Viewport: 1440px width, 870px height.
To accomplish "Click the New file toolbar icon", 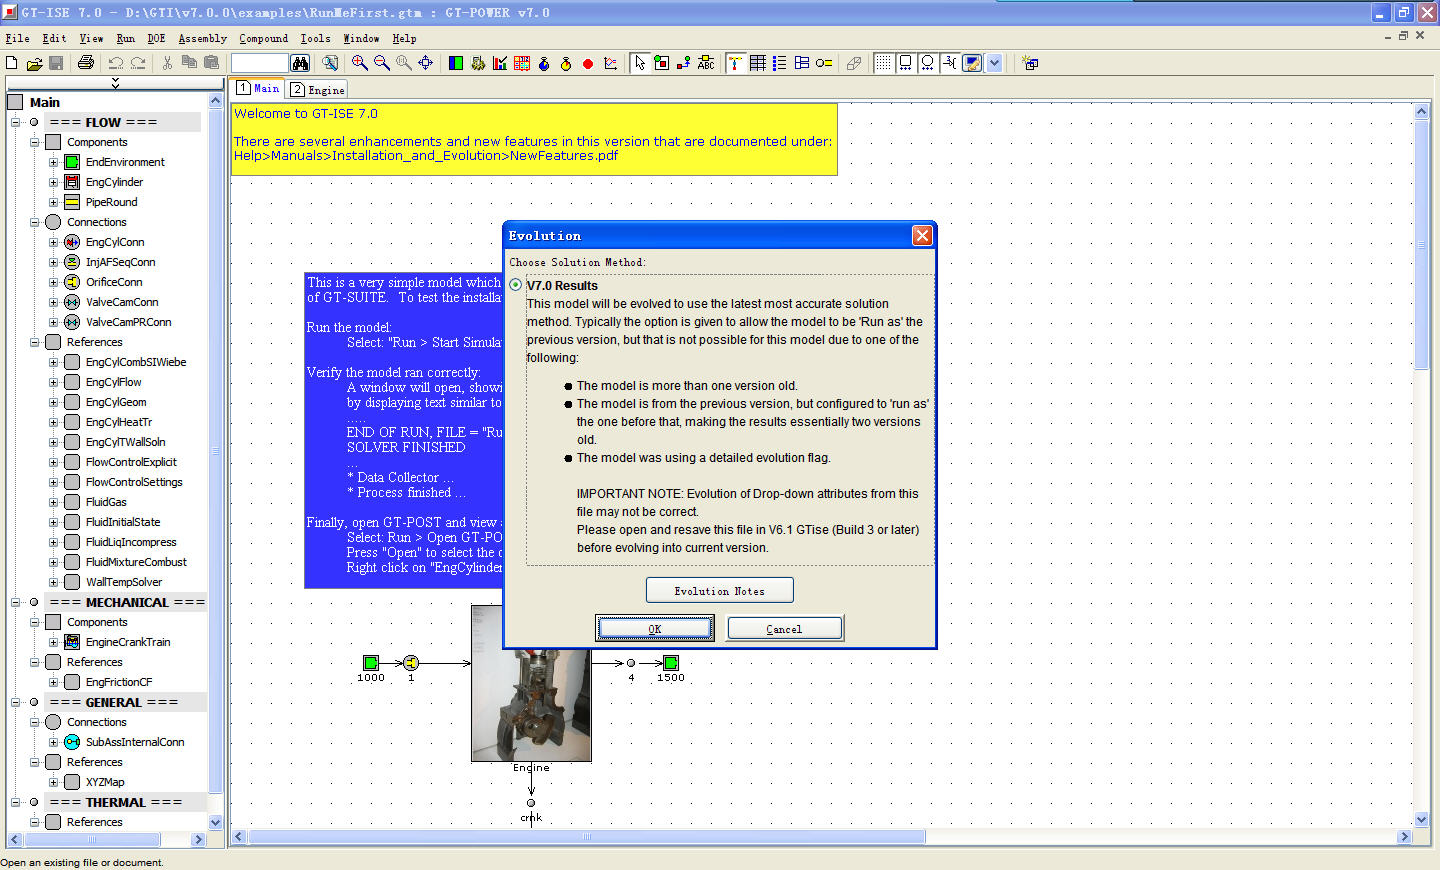I will point(12,63).
